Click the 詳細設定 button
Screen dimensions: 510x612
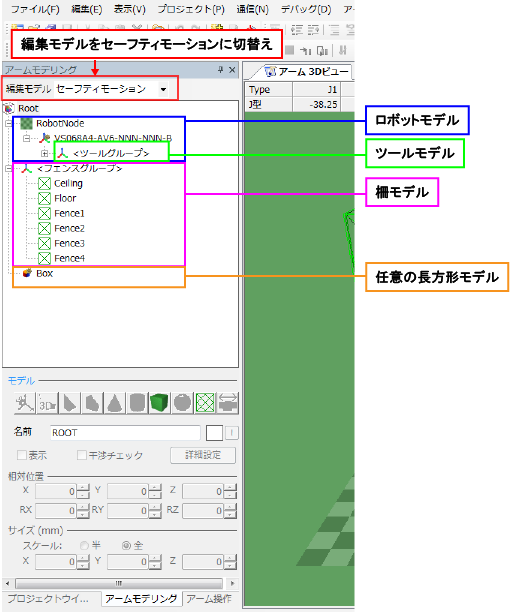click(203, 455)
